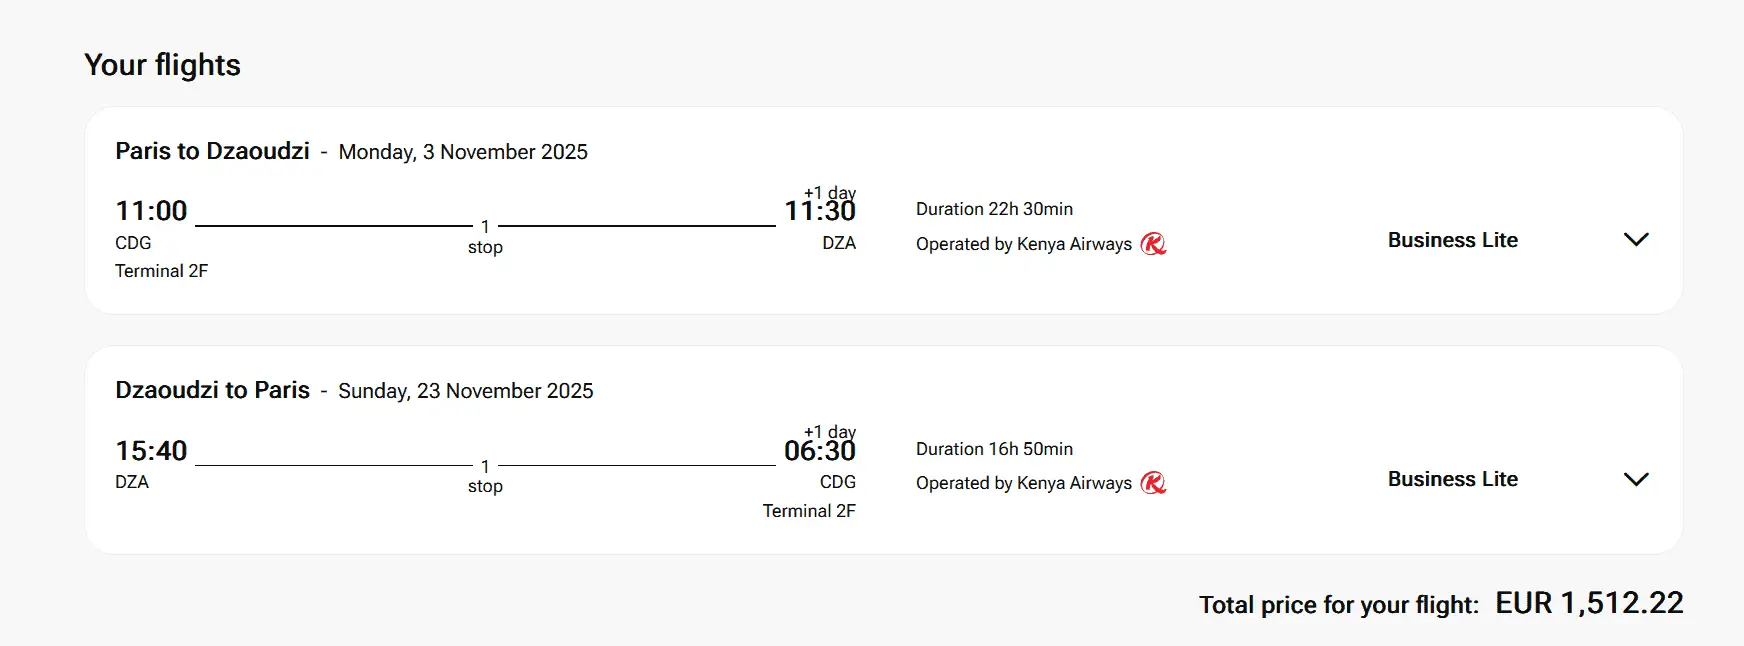Click Business Lite on the return flight
This screenshot has height=646, width=1744.
(x=1452, y=479)
